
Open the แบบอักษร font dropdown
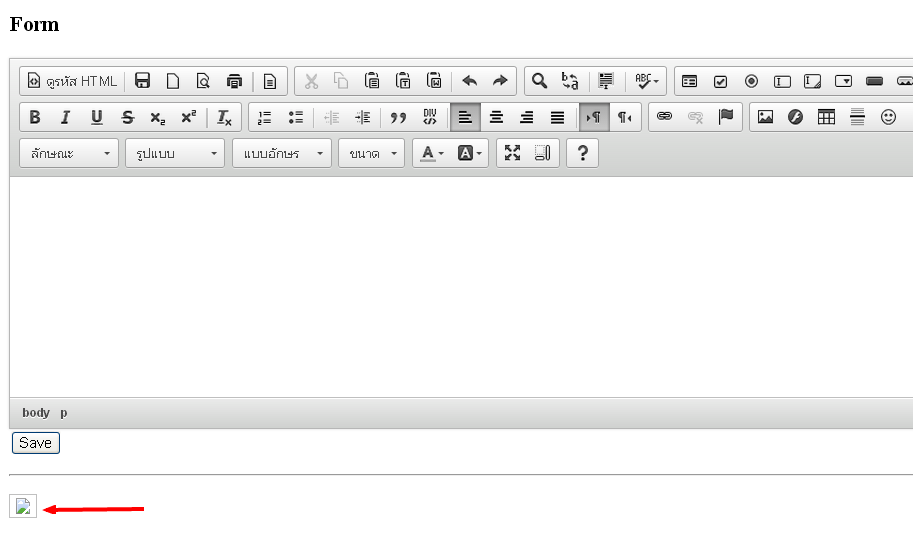(282, 153)
